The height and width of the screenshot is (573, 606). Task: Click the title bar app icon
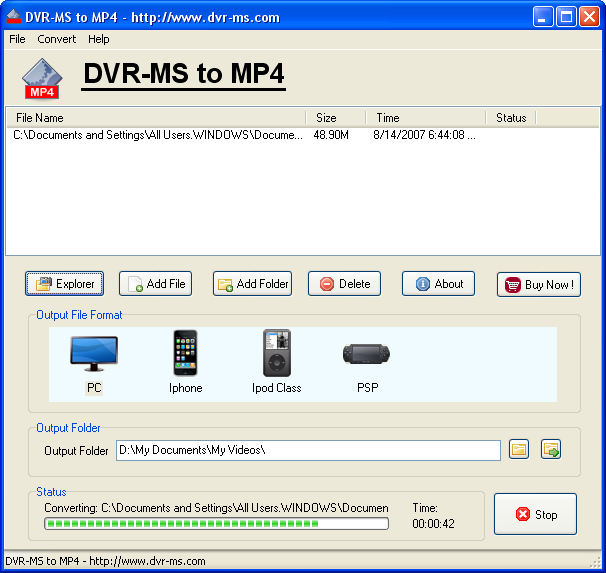14,17
